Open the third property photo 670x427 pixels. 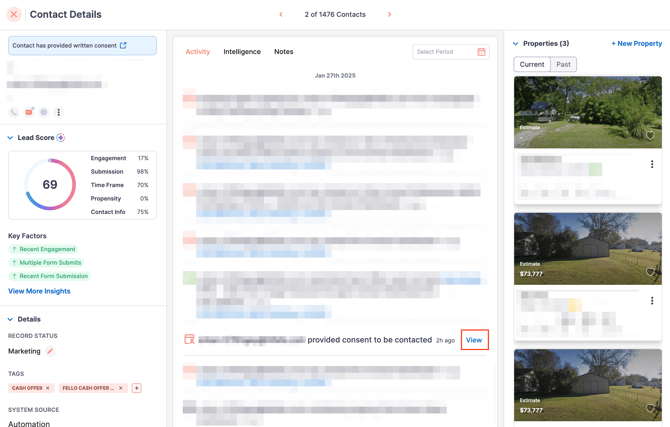(588, 385)
